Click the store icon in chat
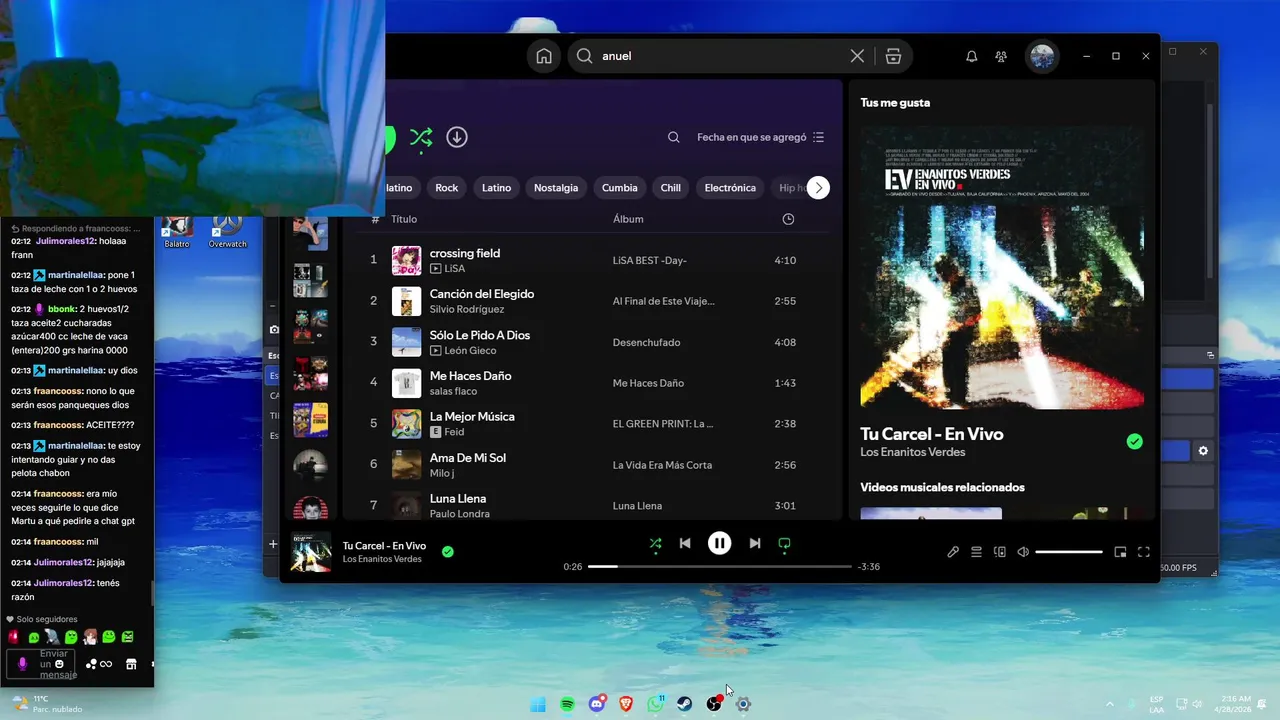The width and height of the screenshot is (1280, 720). click(131, 664)
